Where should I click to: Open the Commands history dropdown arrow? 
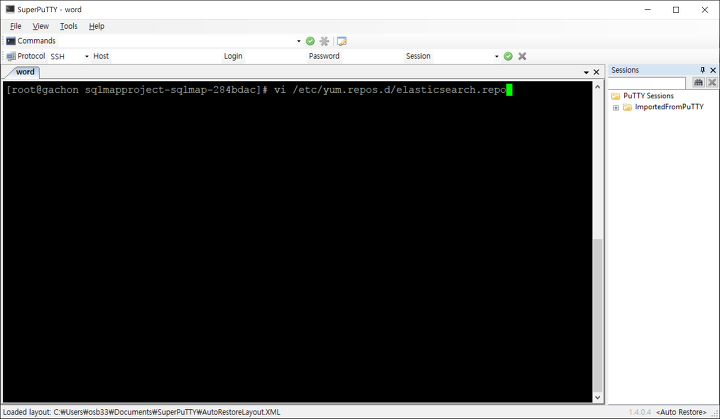298,41
